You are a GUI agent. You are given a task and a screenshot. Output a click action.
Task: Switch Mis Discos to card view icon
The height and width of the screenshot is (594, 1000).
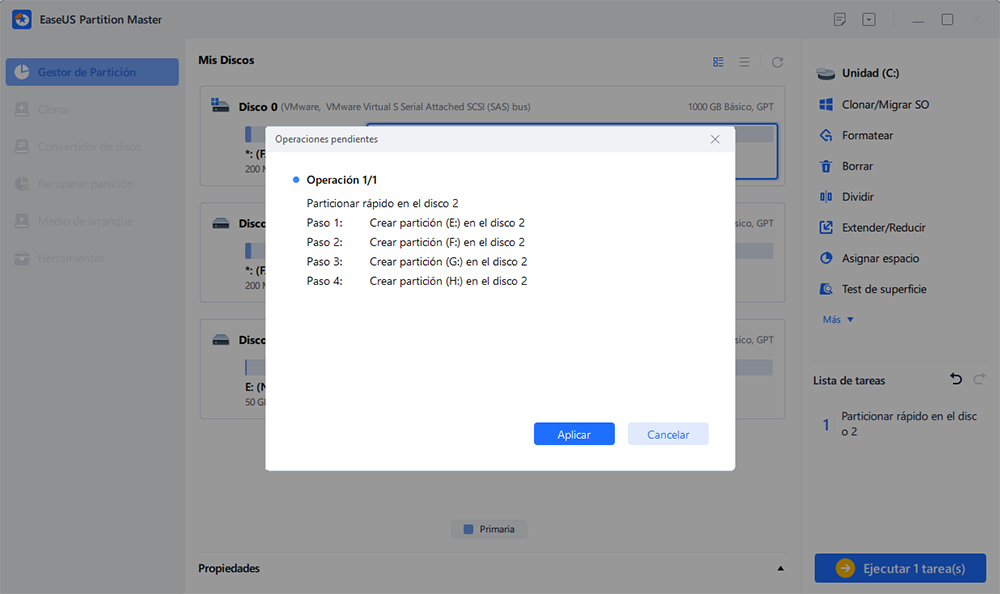click(x=718, y=62)
